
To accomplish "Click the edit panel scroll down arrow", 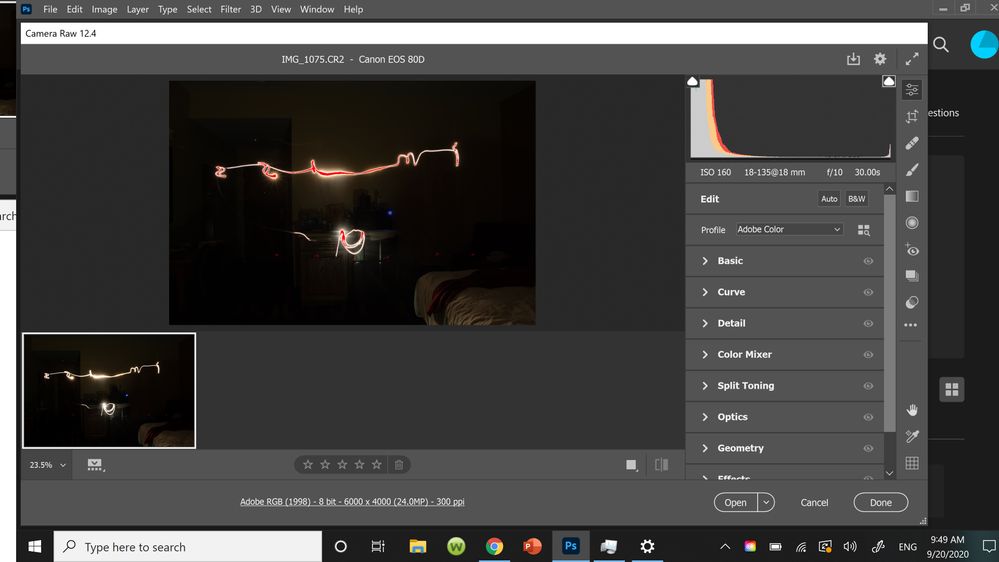I will click(x=889, y=473).
